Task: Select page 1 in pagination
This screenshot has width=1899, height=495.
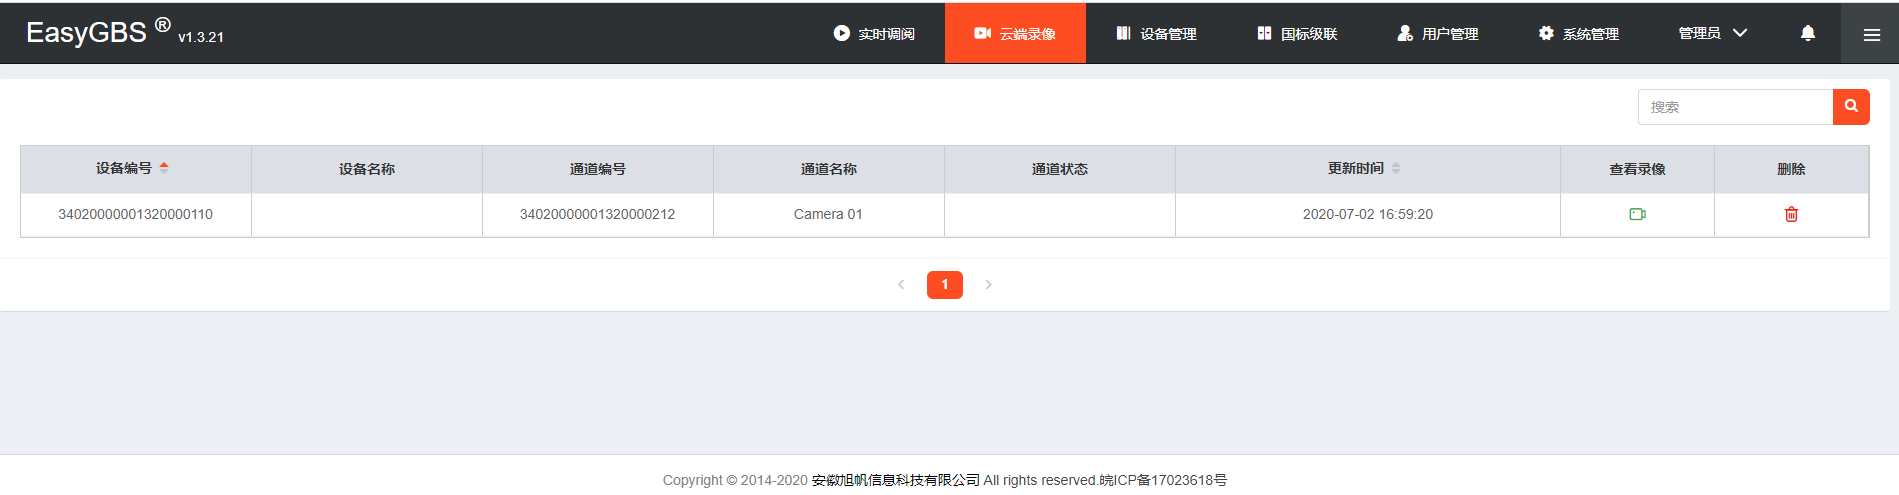Action: click(x=945, y=285)
